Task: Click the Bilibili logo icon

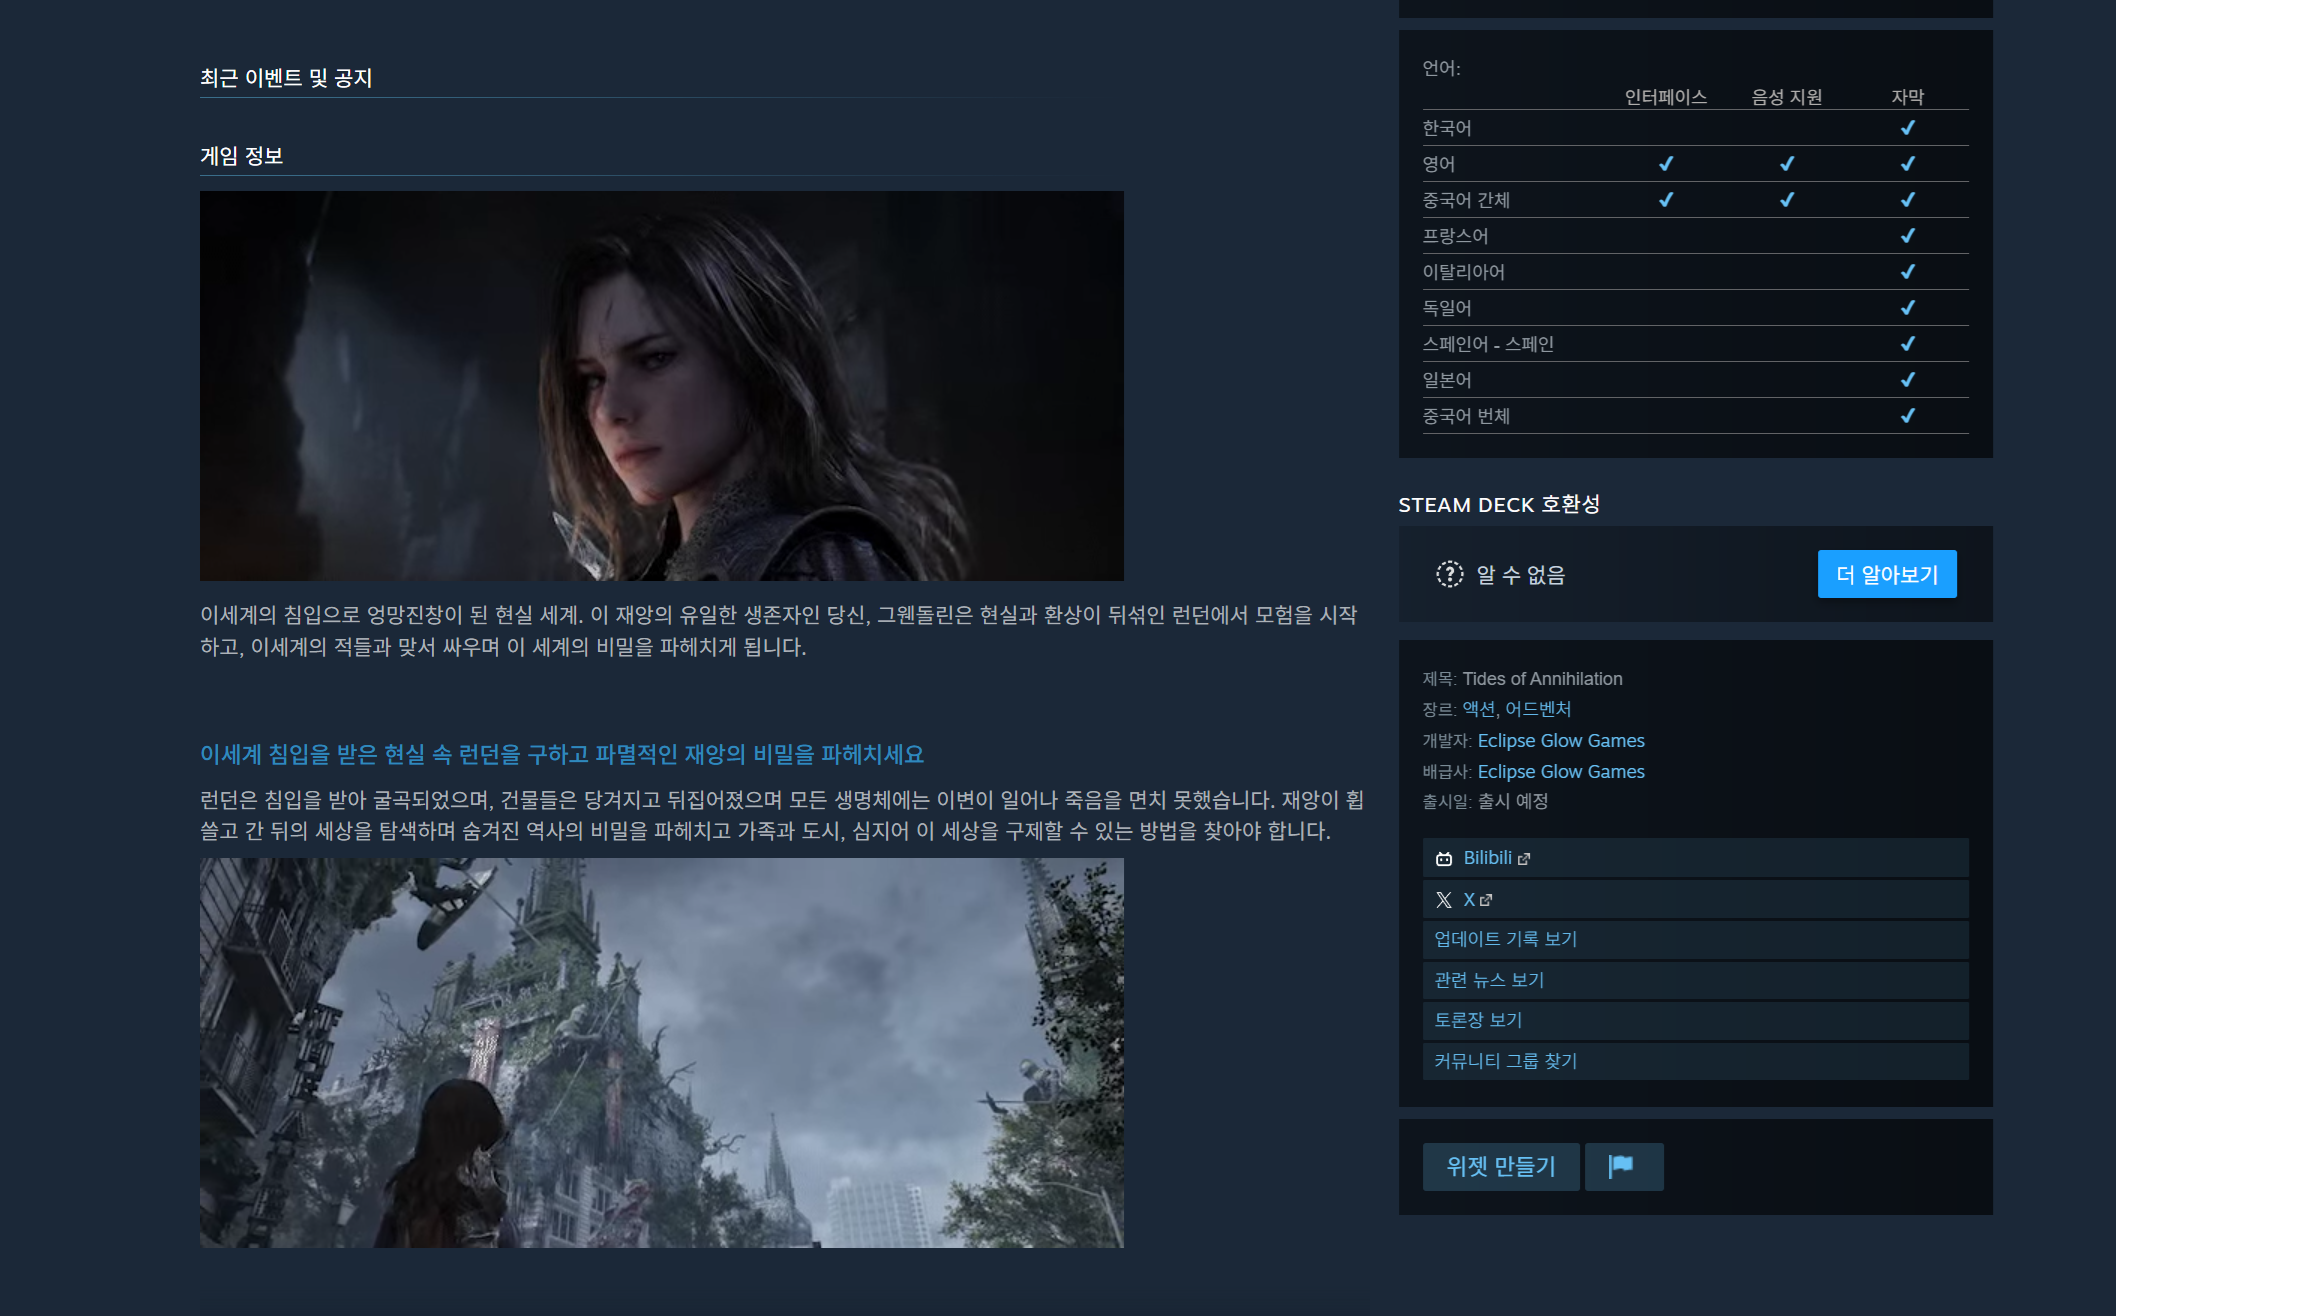Action: point(1443,859)
